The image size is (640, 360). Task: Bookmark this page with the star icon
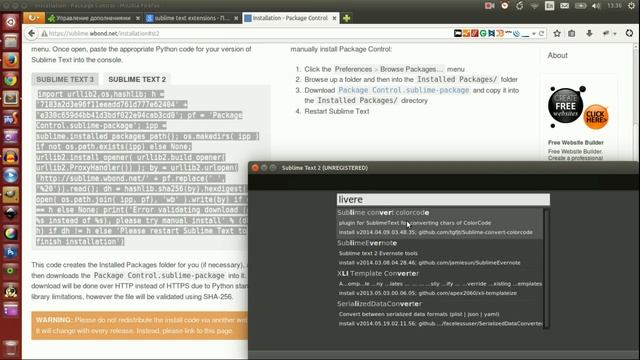[x=557, y=33]
